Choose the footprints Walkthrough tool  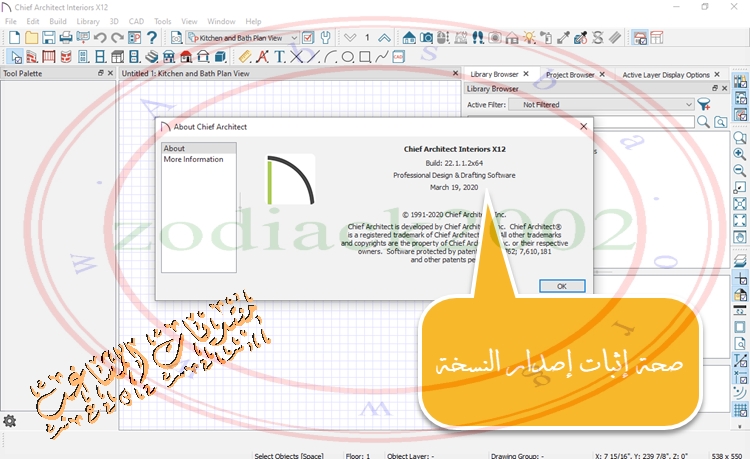click(x=478, y=37)
